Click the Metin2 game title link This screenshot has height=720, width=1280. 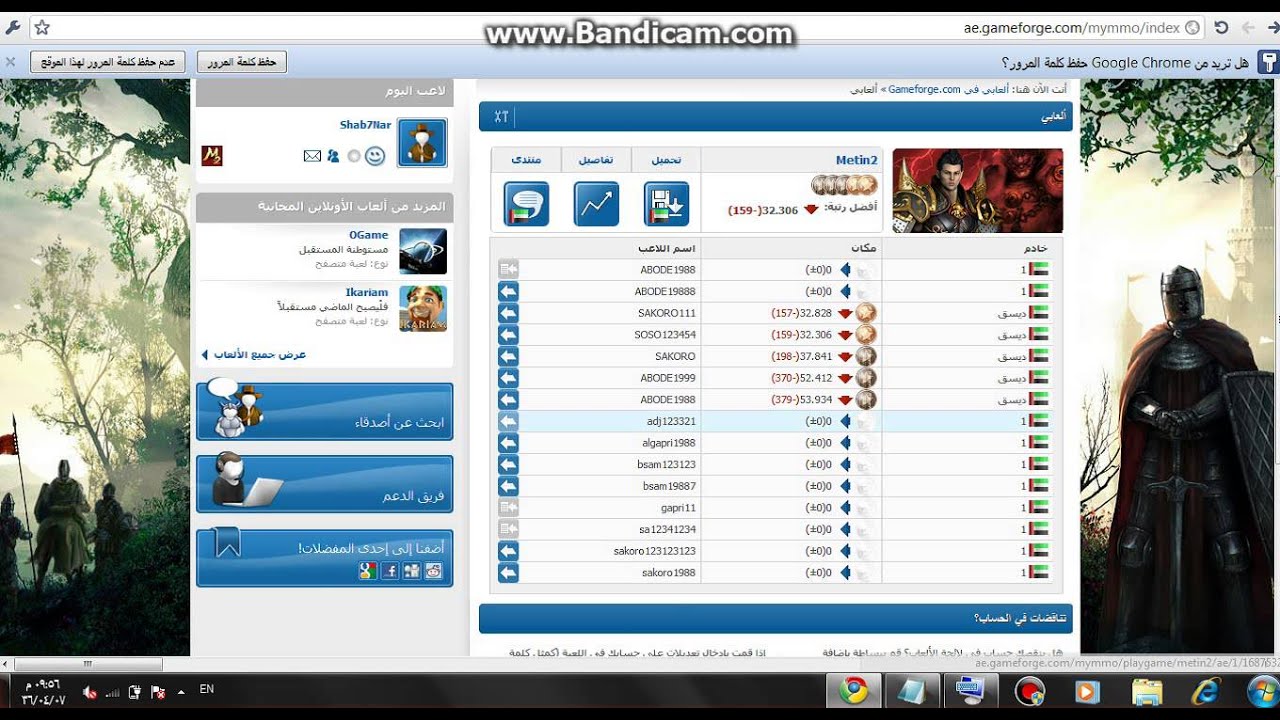pos(856,160)
